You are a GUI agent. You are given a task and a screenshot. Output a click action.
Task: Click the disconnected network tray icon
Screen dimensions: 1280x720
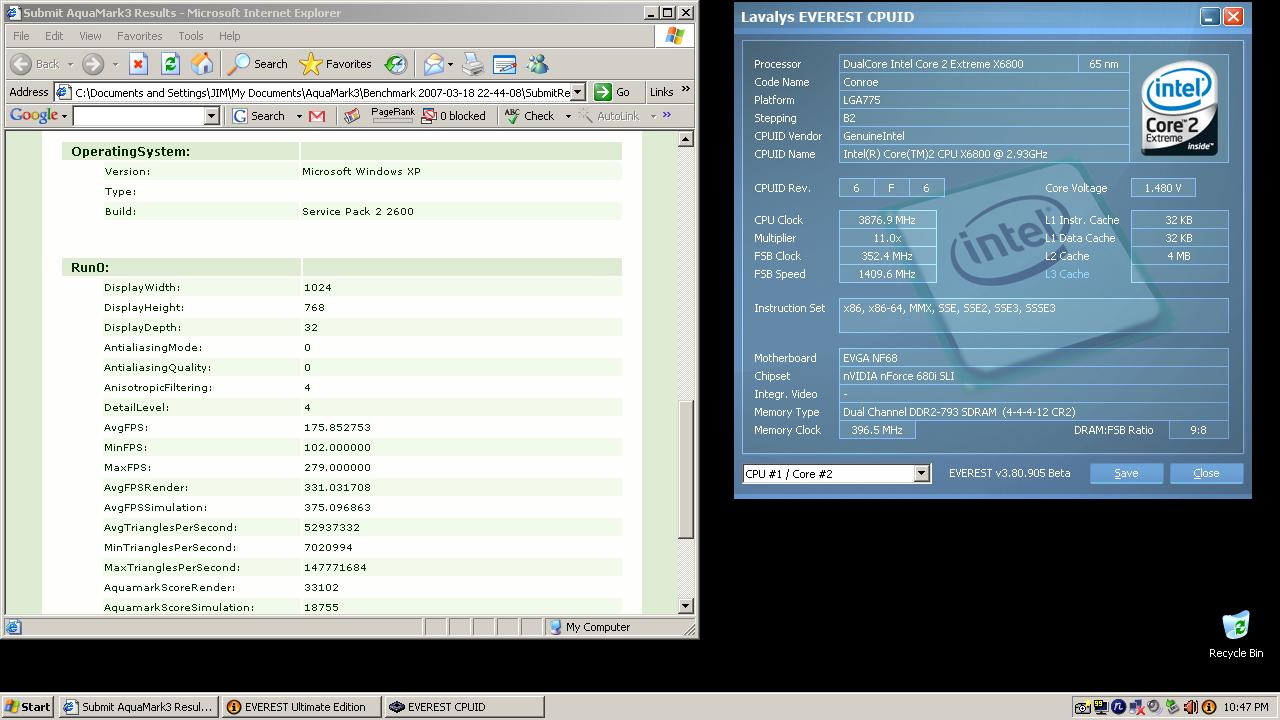pos(1136,707)
